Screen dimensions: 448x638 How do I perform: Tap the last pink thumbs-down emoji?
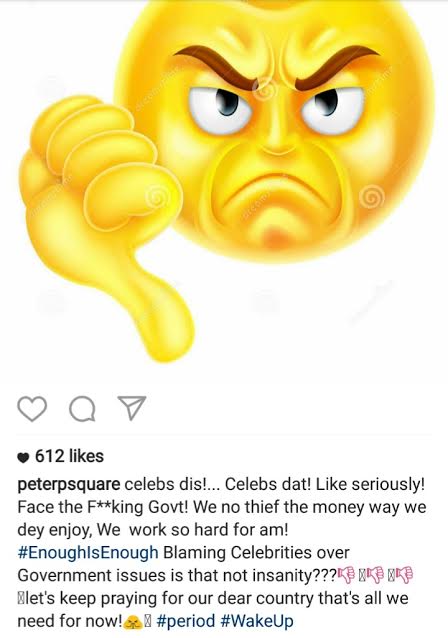click(405, 575)
